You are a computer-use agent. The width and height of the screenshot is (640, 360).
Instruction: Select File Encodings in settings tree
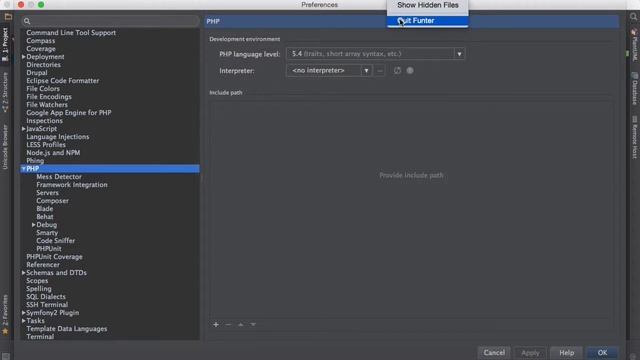tap(49, 97)
